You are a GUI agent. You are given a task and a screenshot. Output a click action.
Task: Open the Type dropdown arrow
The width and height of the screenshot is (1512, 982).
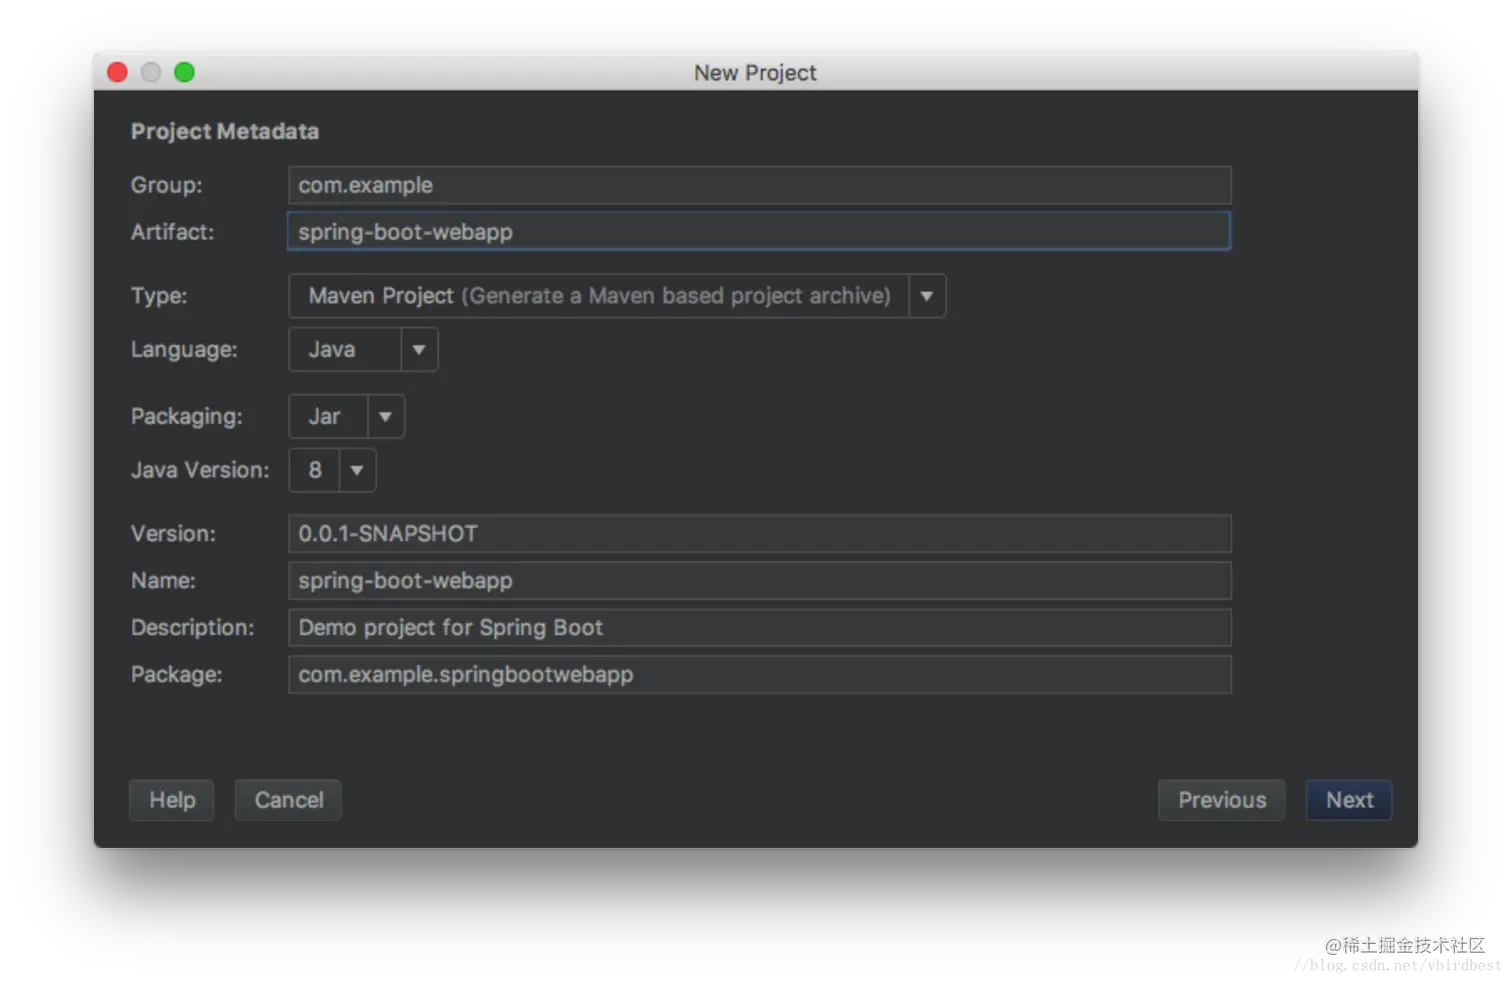click(927, 296)
